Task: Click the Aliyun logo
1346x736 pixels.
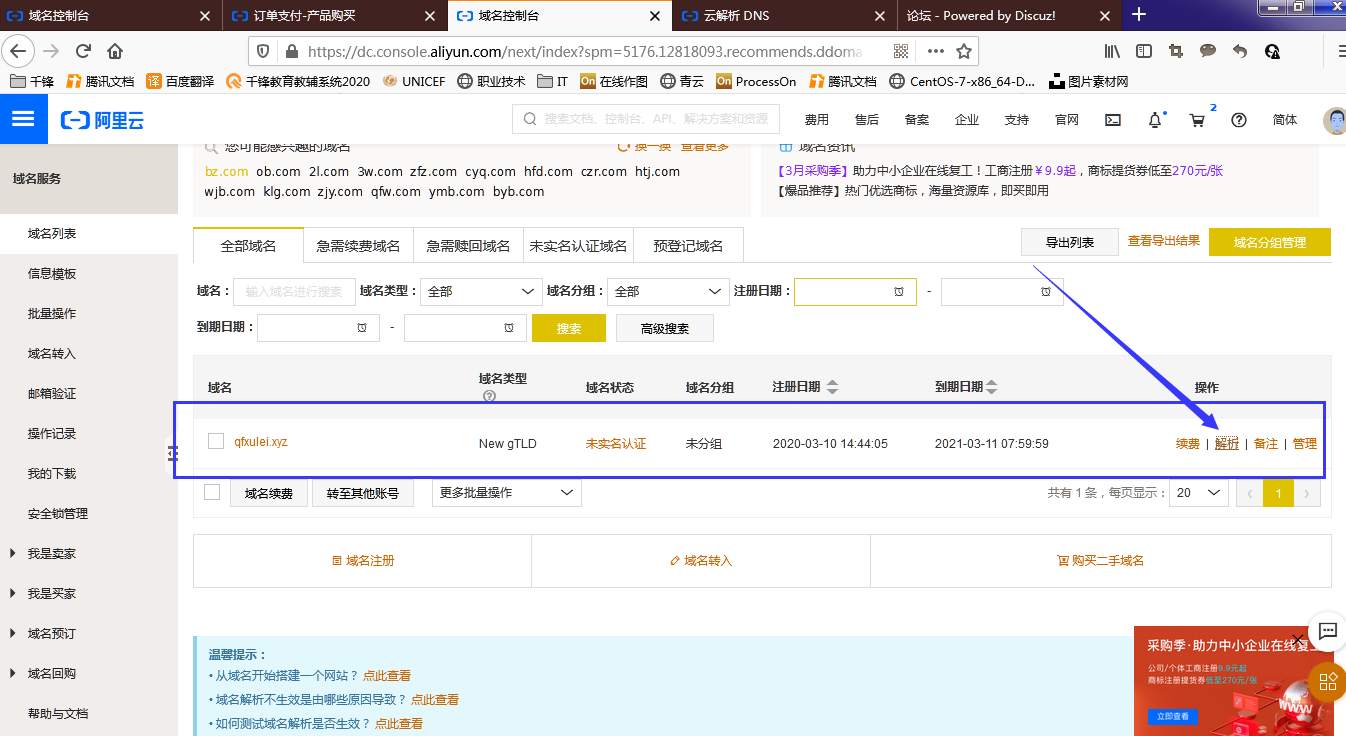Action: coord(102,120)
